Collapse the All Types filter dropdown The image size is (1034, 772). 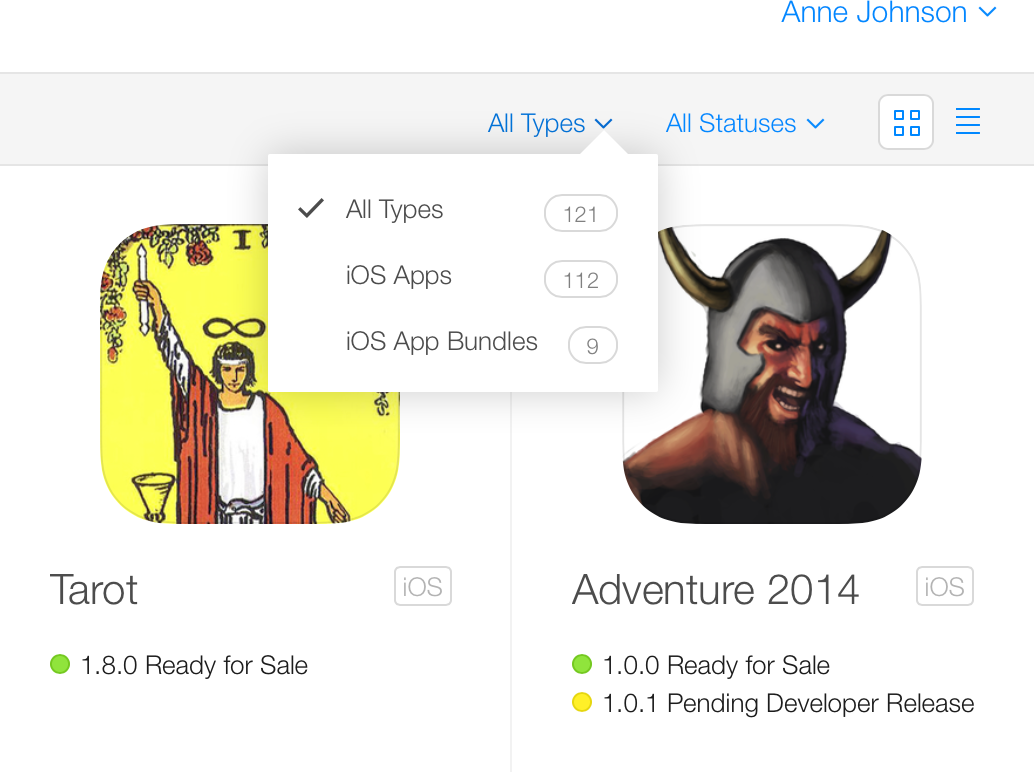(x=549, y=124)
